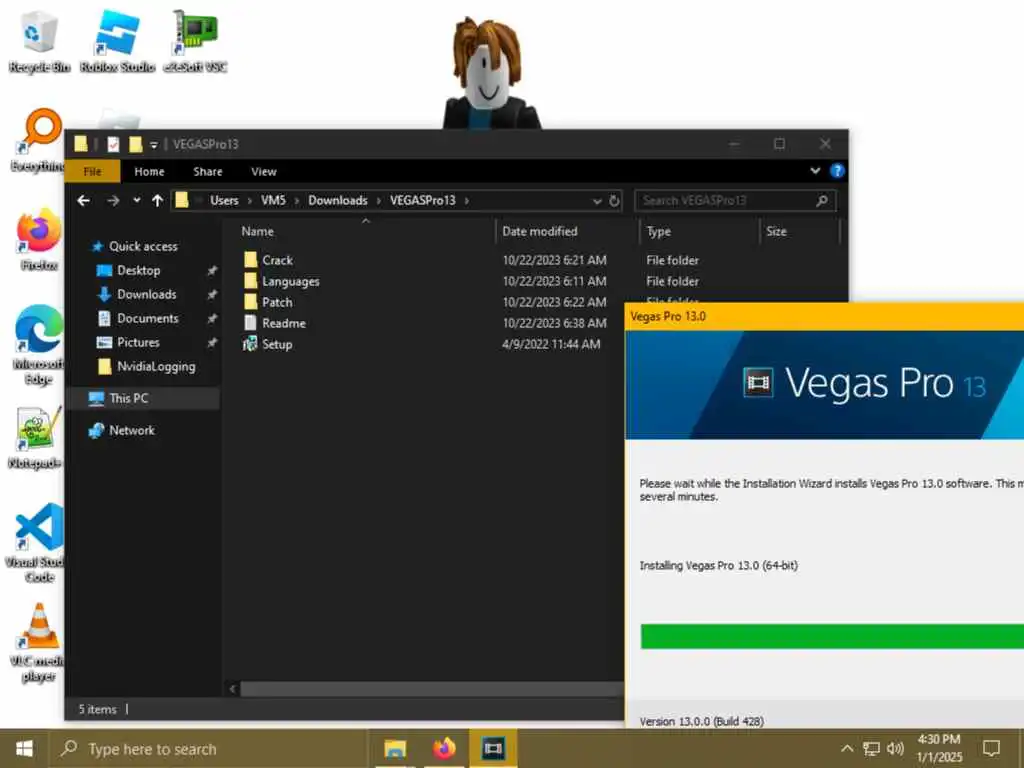Click the green installation progress bar
1024x768 pixels.
pyautogui.click(x=832, y=637)
